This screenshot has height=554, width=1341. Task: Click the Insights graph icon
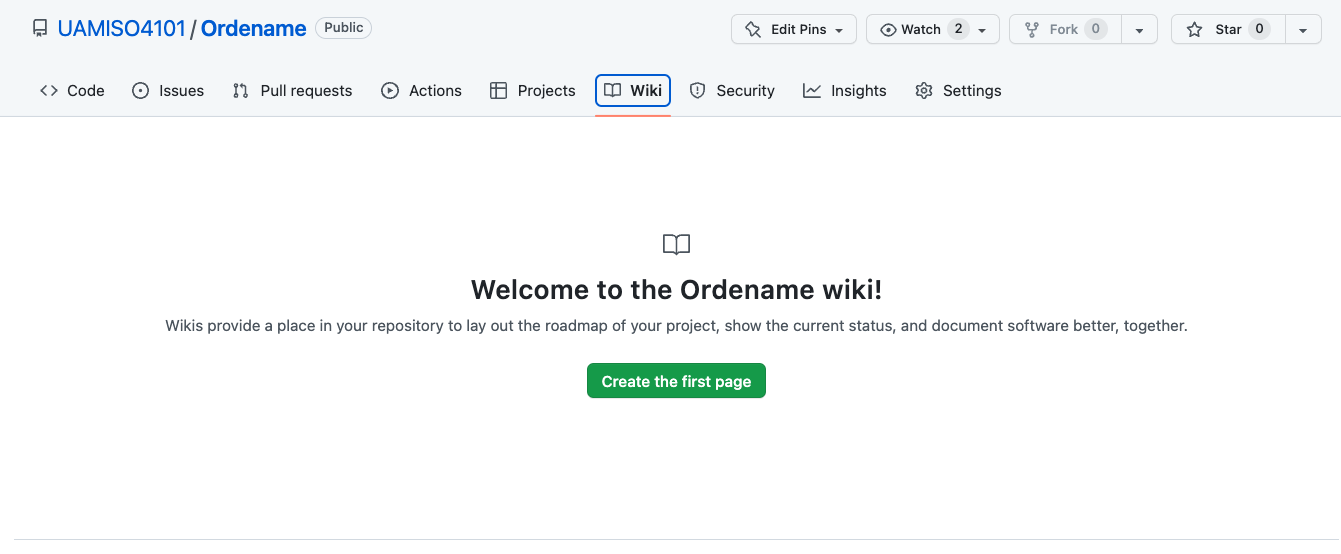[812, 91]
